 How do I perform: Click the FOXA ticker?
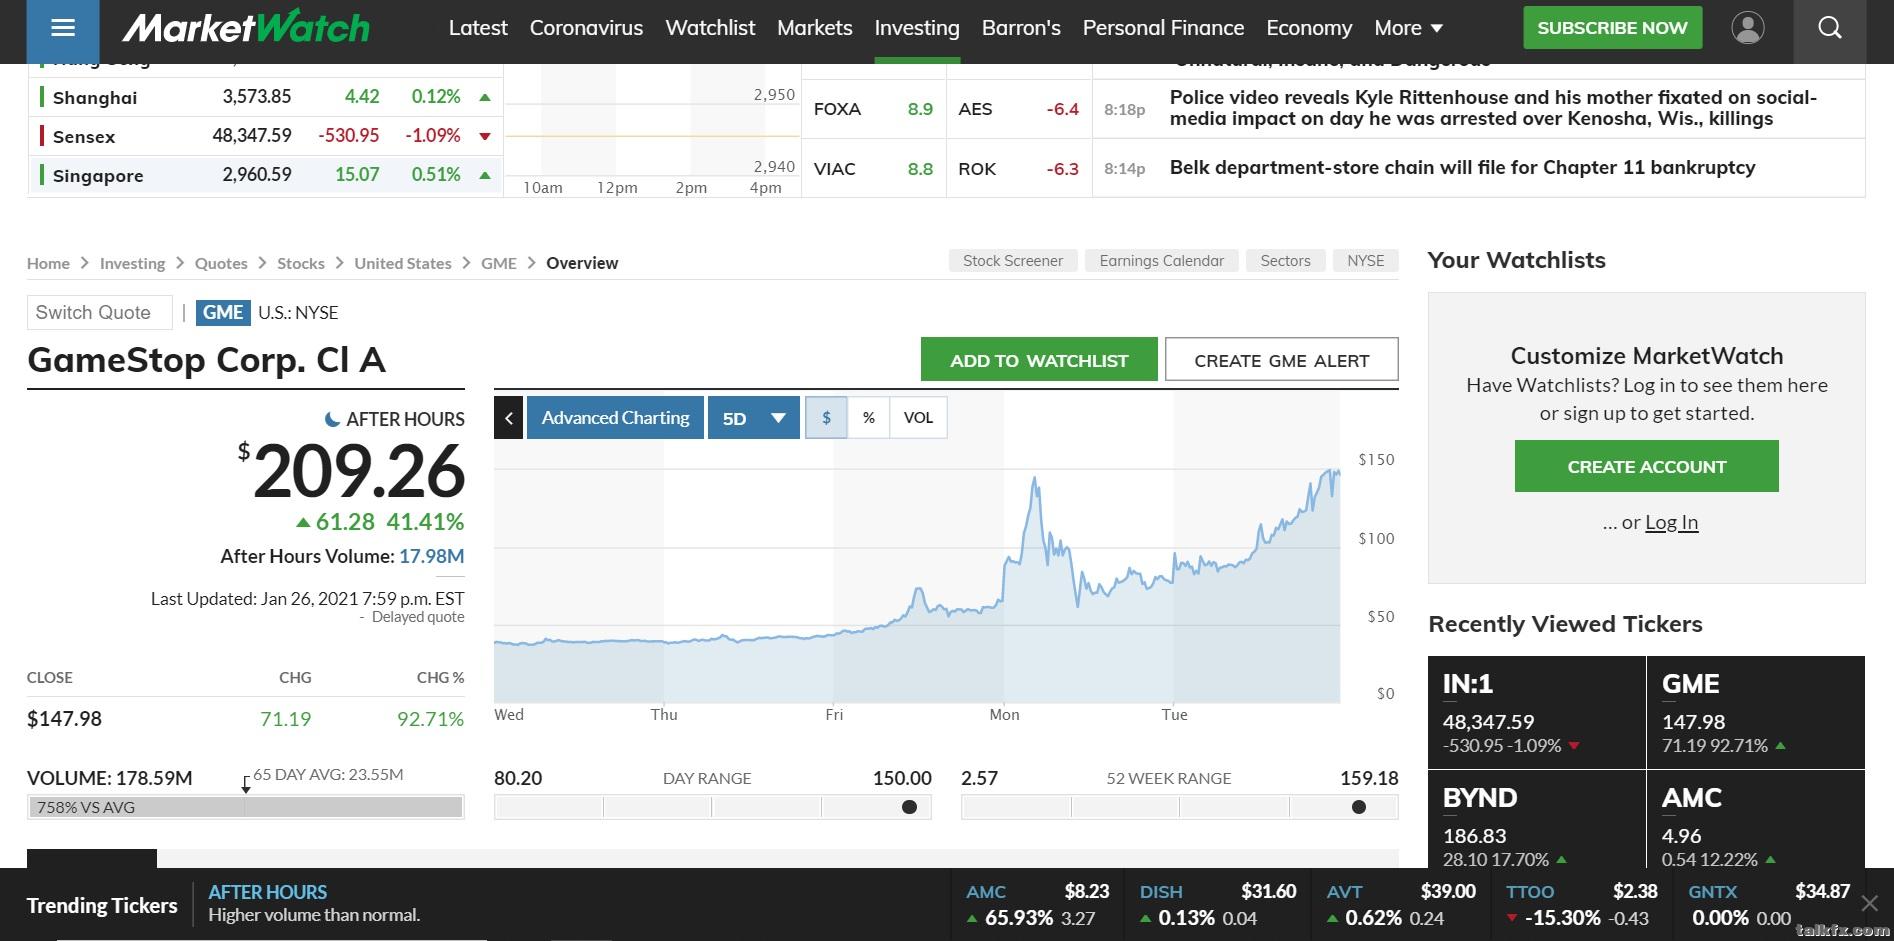click(837, 109)
